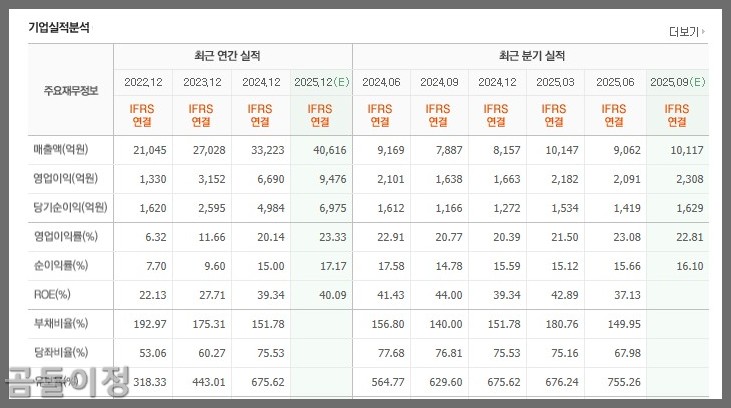Select the ROE(%) row label
The image size is (731, 408).
52,295
